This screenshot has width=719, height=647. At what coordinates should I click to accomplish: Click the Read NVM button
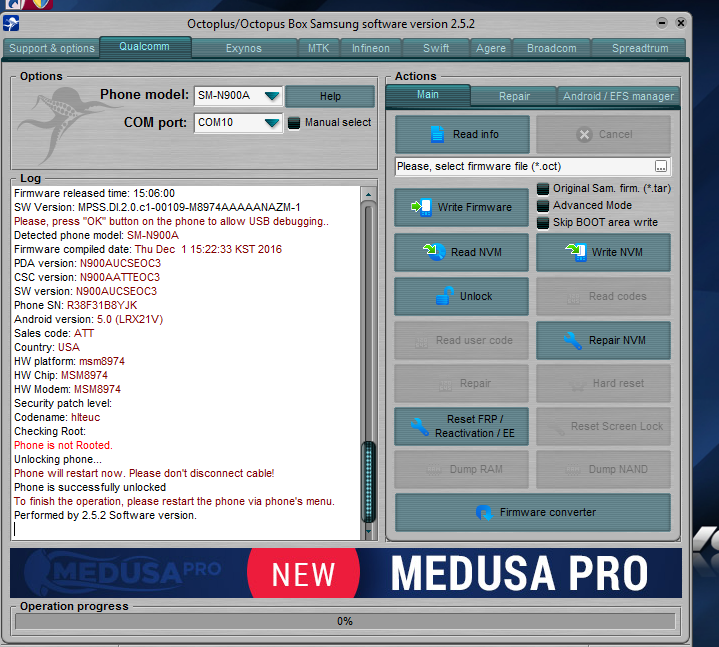click(461, 252)
